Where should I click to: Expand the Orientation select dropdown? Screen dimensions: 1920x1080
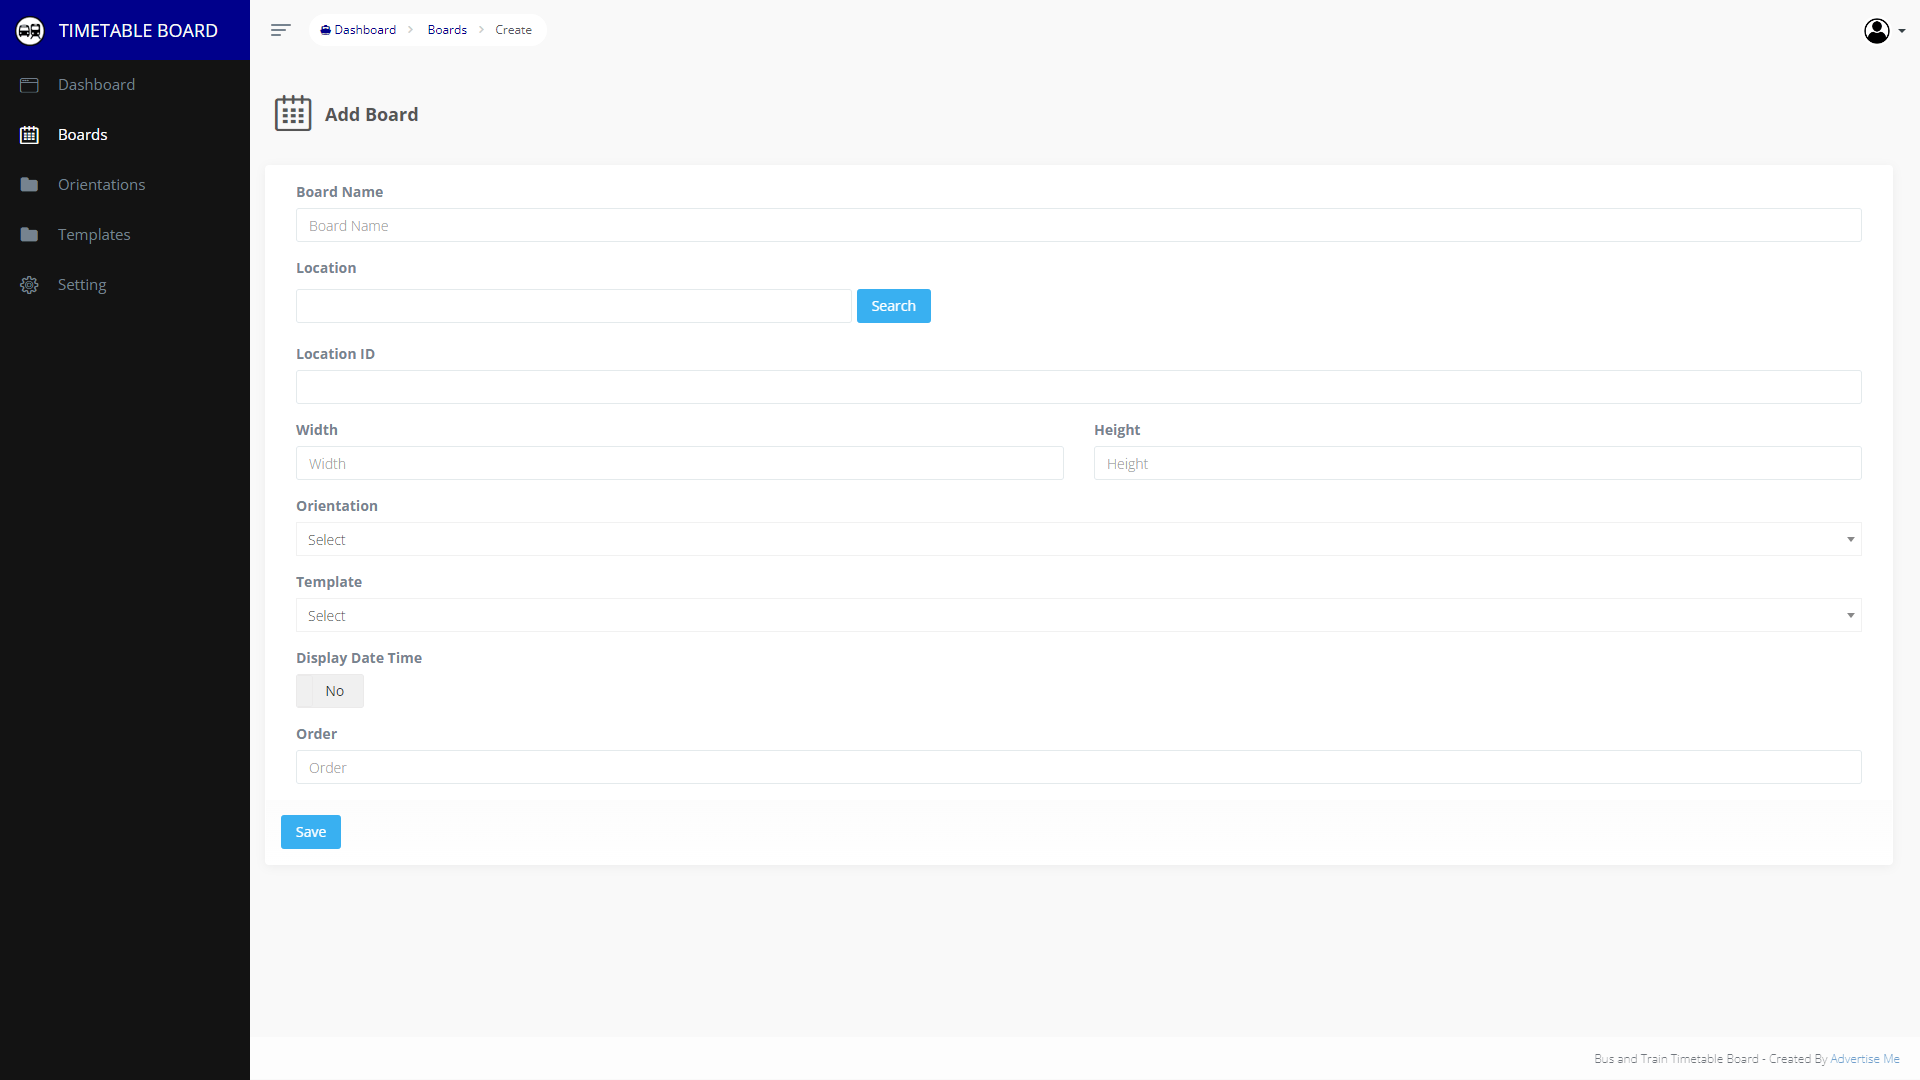click(1078, 540)
